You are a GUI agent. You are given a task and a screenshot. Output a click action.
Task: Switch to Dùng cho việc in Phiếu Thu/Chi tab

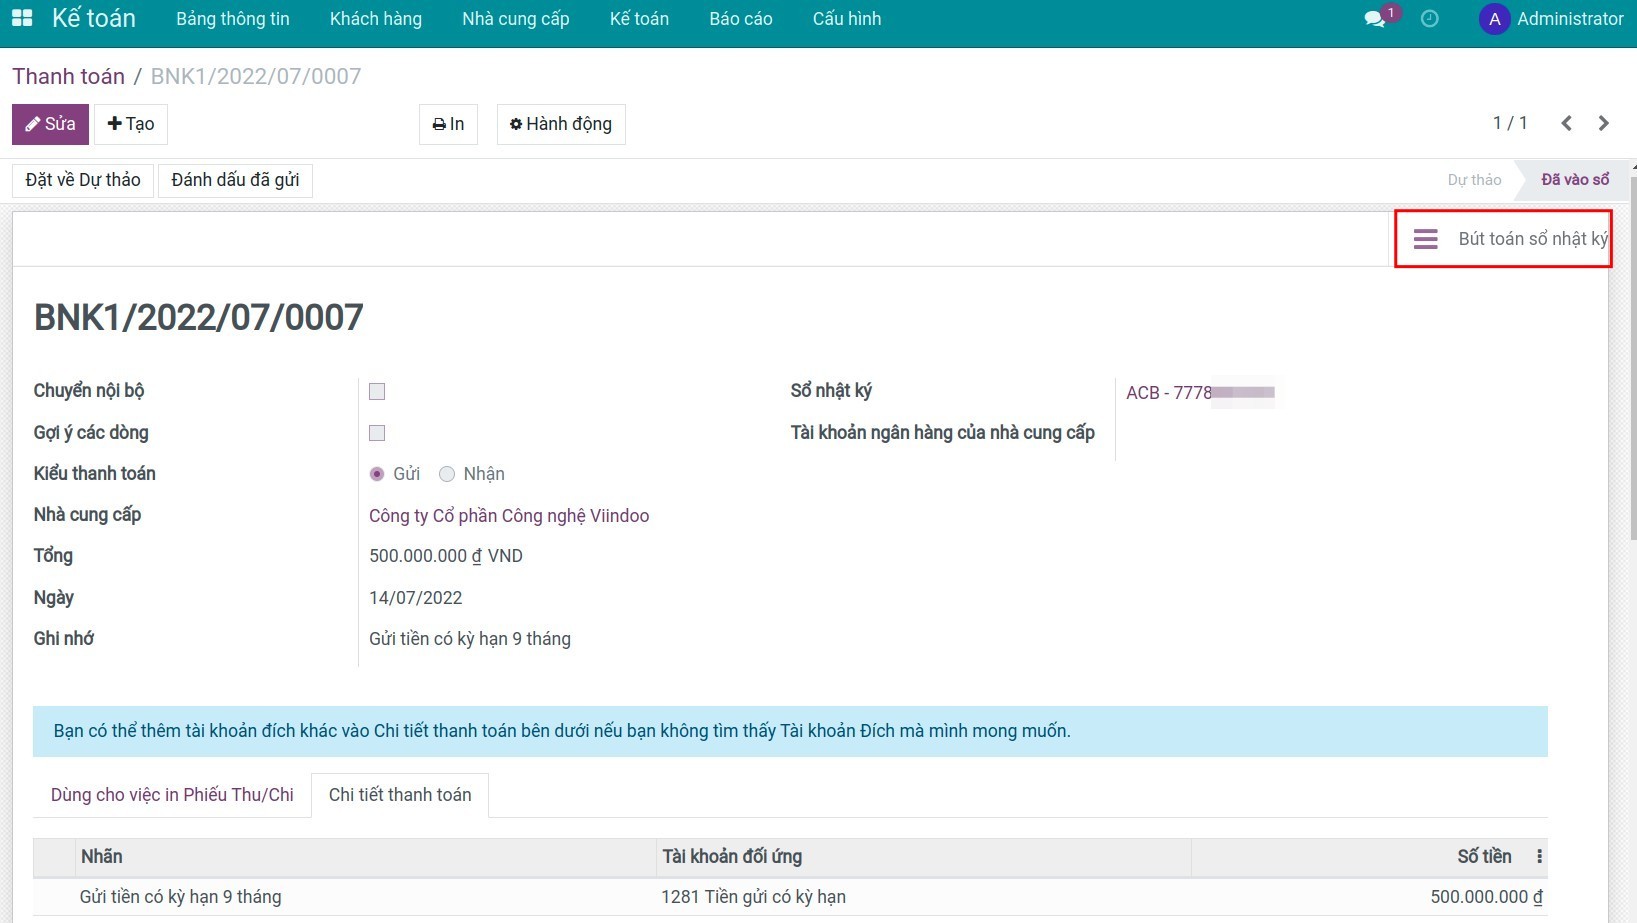pos(172,795)
